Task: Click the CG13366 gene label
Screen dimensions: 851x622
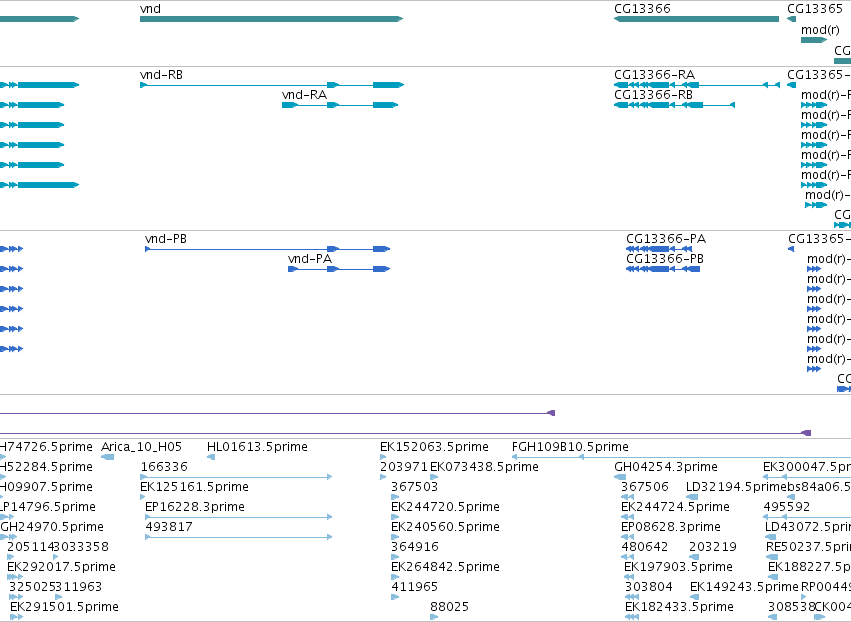Action: point(642,9)
